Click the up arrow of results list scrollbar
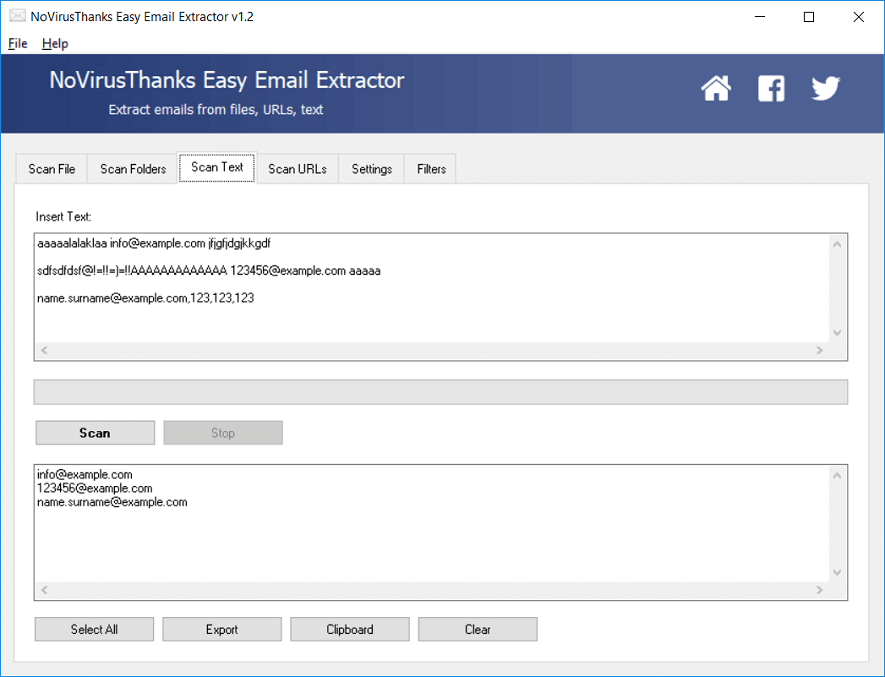 pyautogui.click(x=837, y=475)
